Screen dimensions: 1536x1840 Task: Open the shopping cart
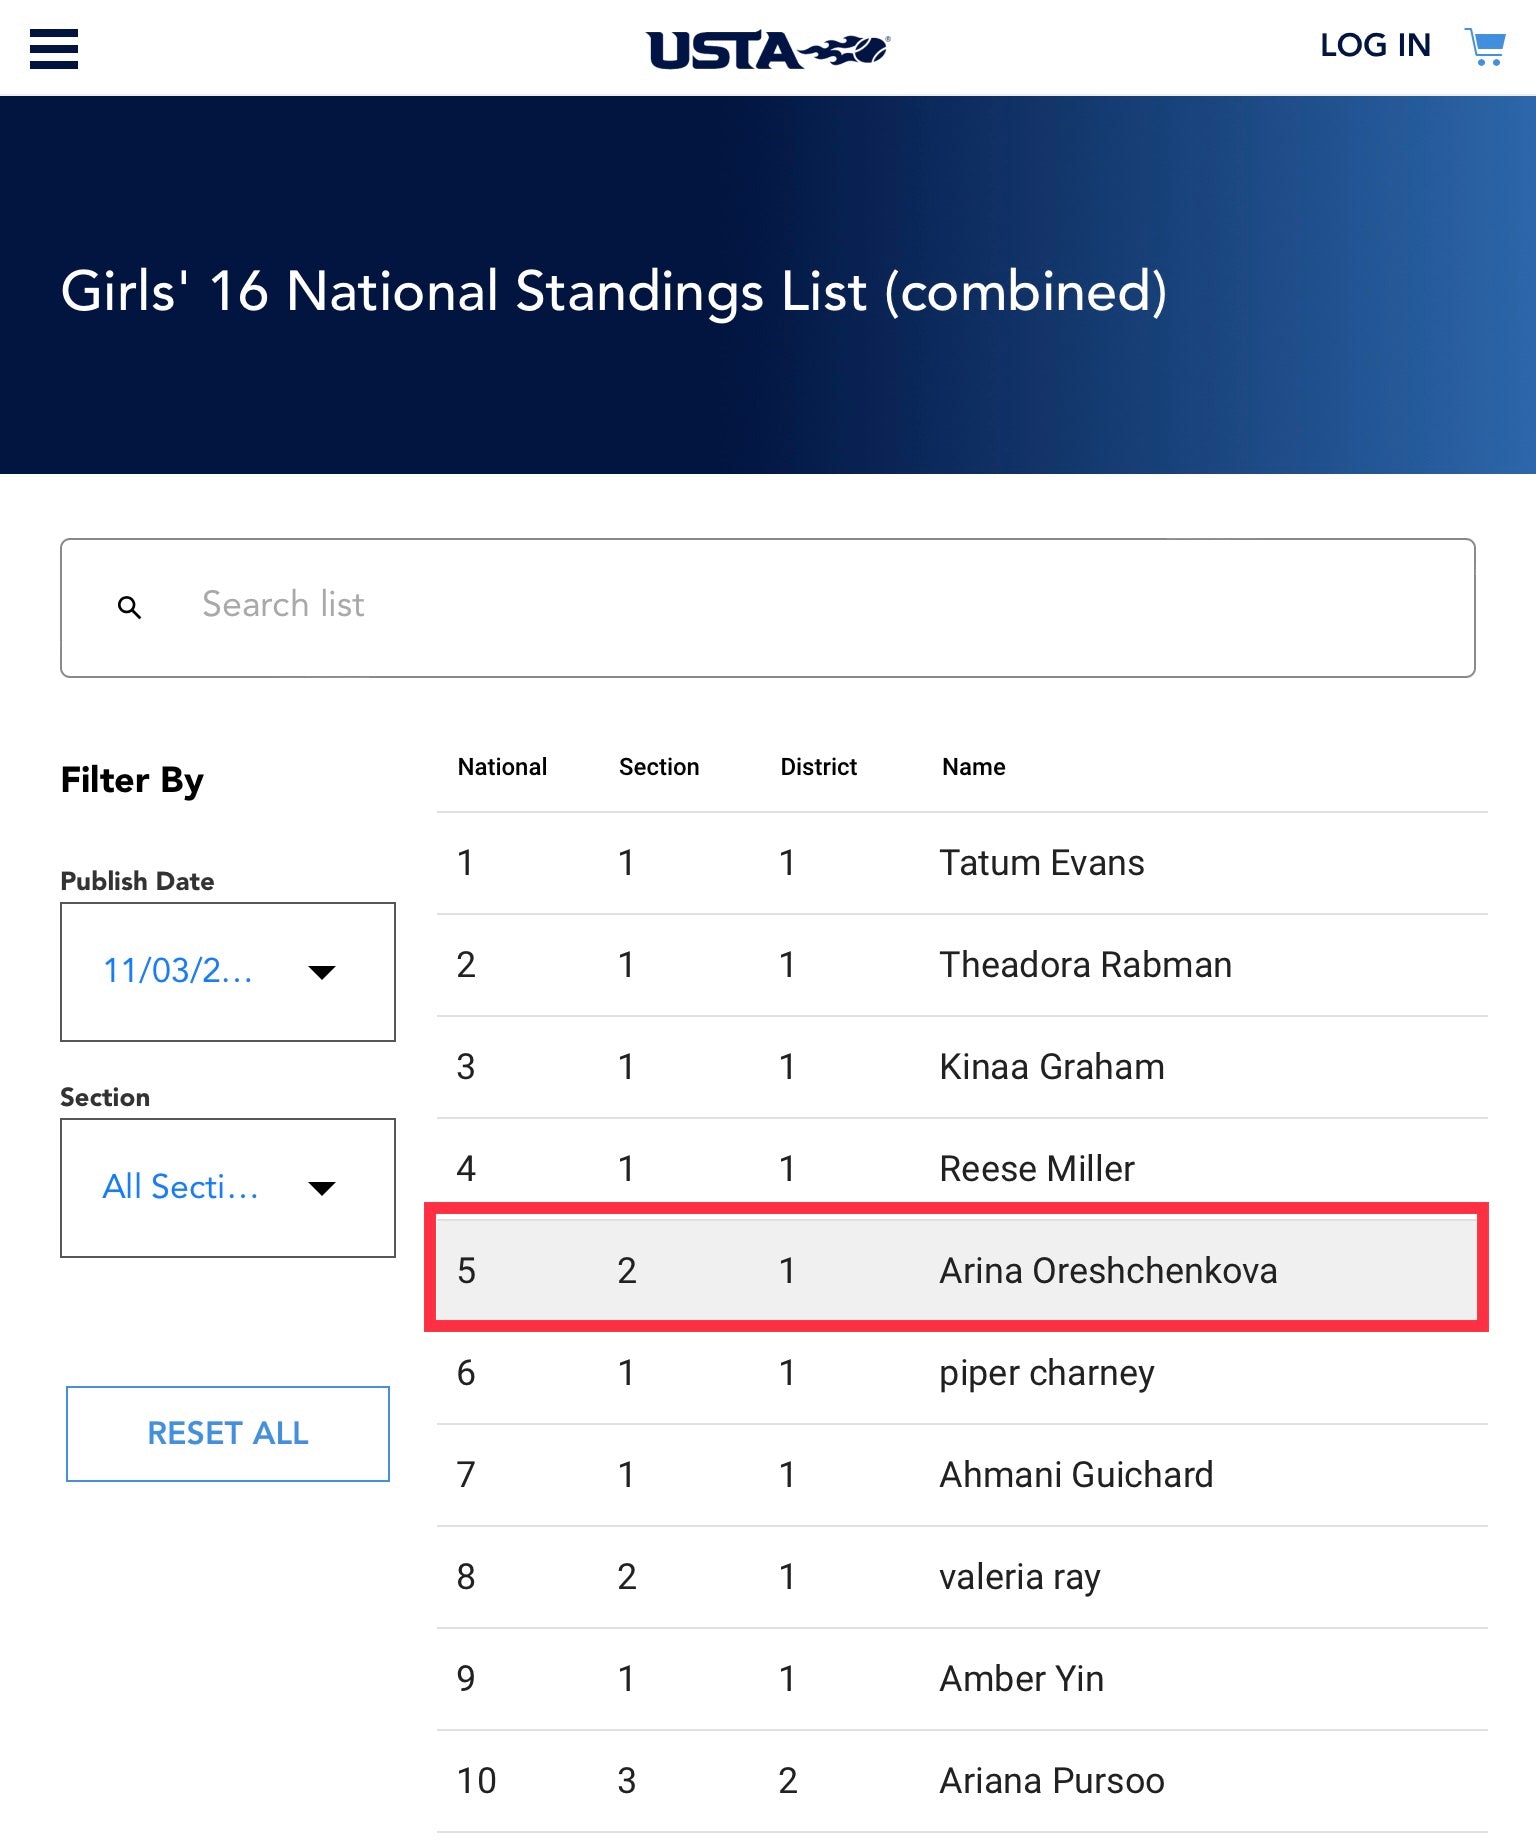(x=1485, y=47)
